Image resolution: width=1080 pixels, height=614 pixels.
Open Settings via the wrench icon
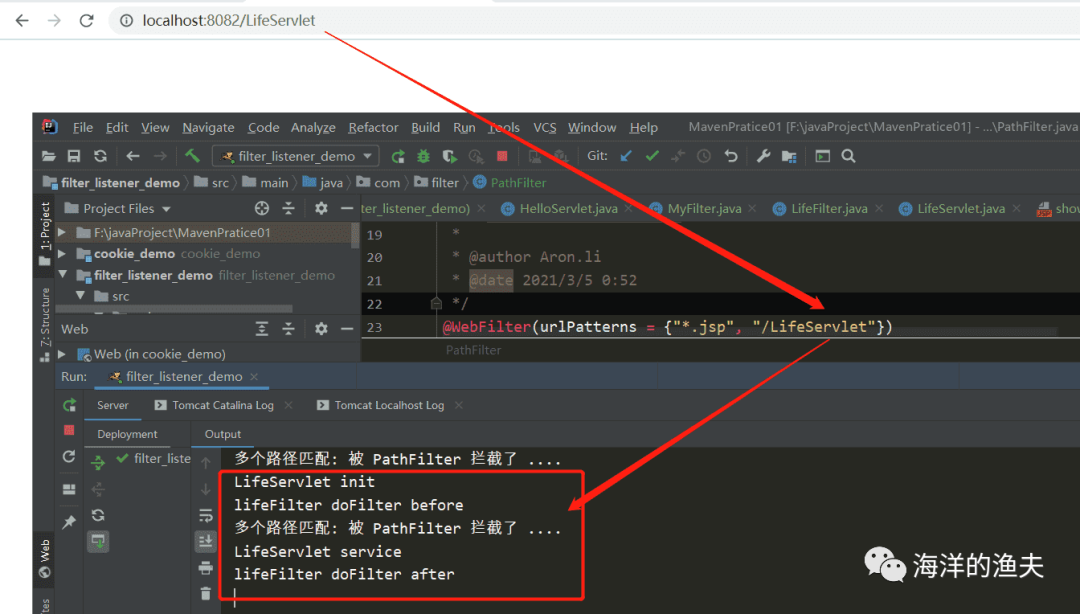(763, 156)
